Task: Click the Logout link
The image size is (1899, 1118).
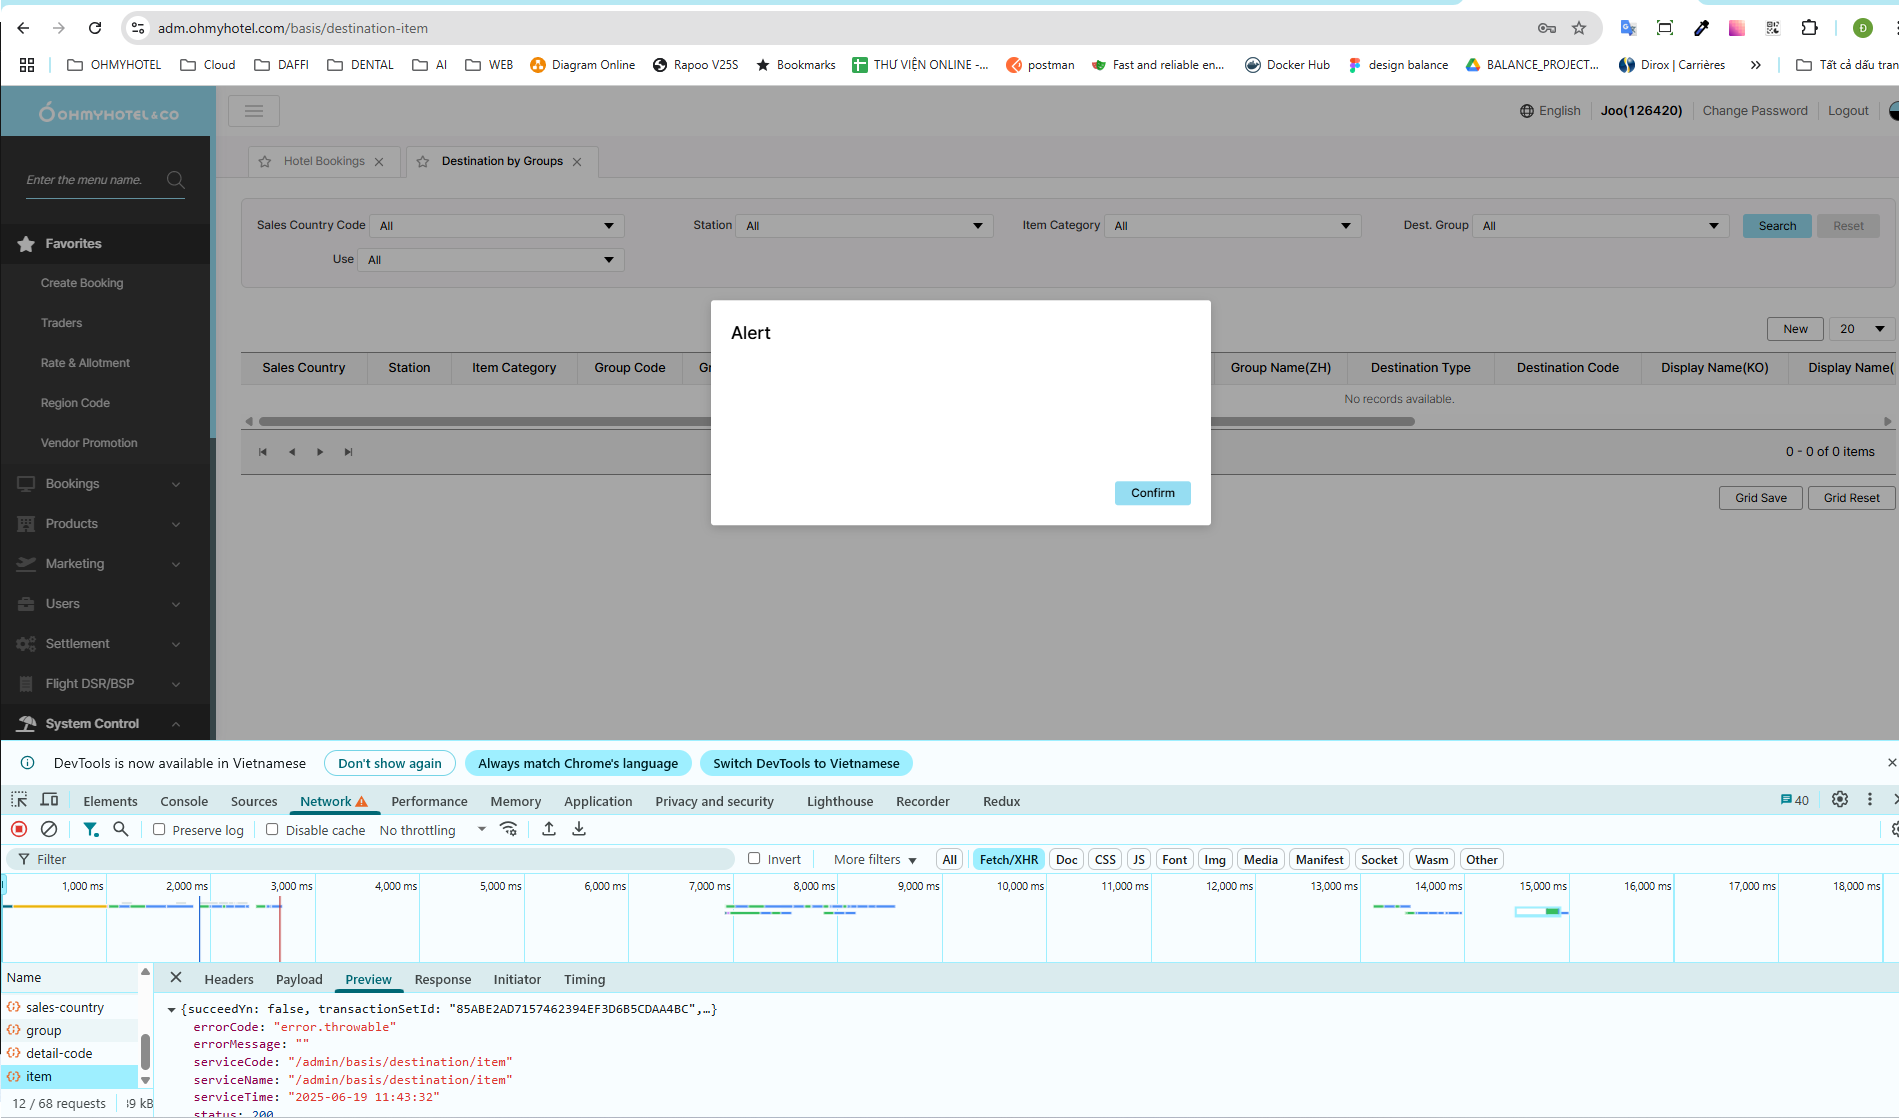Action: [1848, 111]
